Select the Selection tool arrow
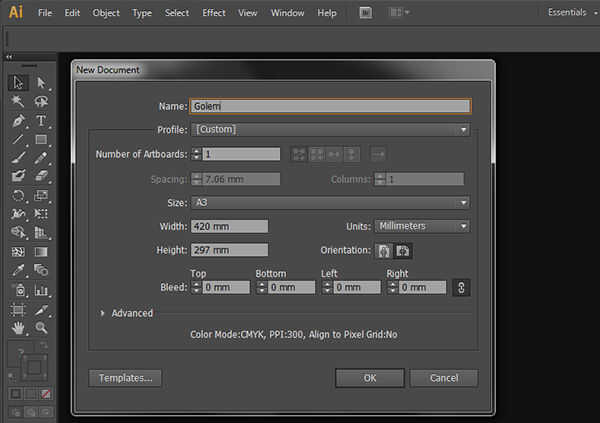Image resolution: width=600 pixels, height=423 pixels. click(18, 83)
